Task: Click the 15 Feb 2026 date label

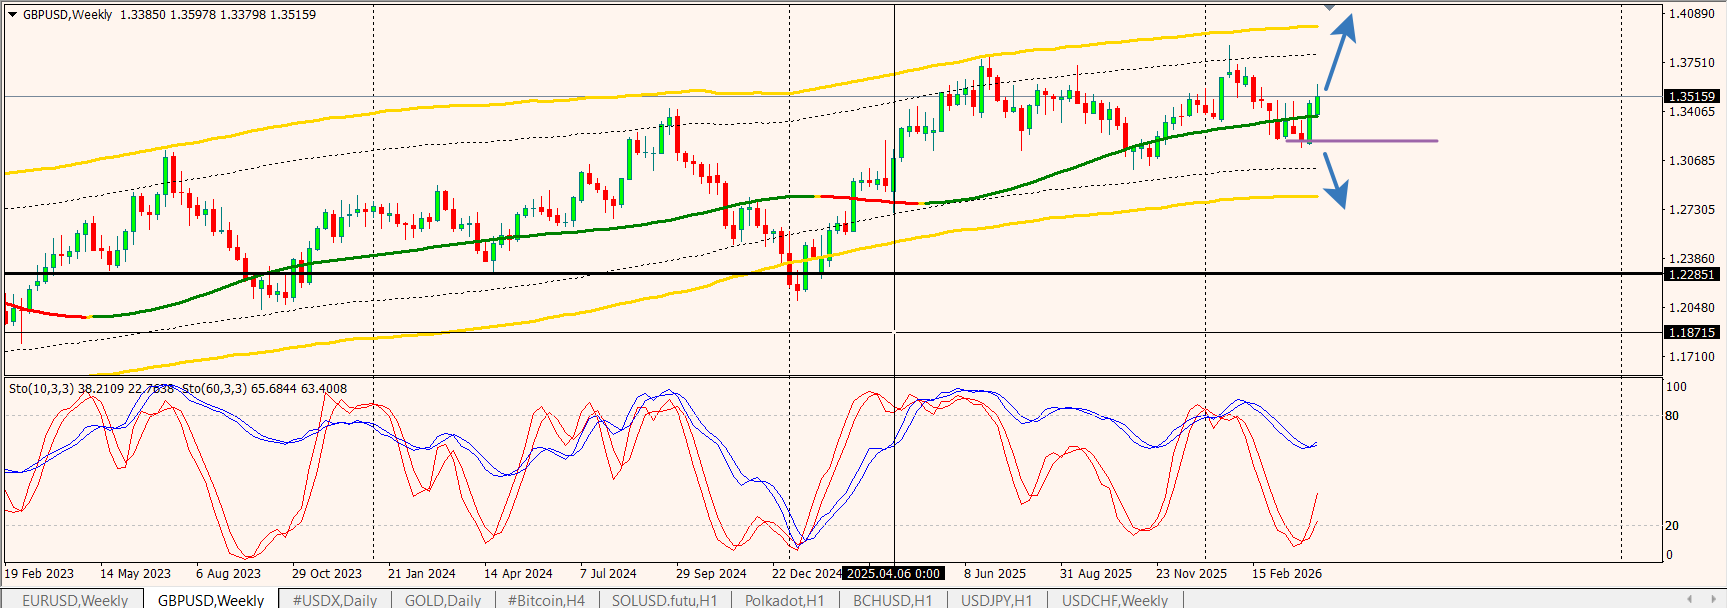Action: [1287, 574]
